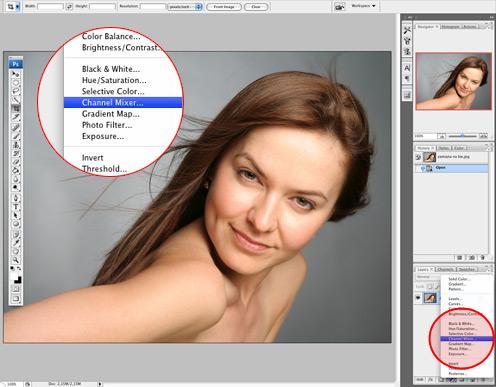The image size is (496, 387).
Task: Click the foreground/background color swatches
Action: click(x=17, y=278)
